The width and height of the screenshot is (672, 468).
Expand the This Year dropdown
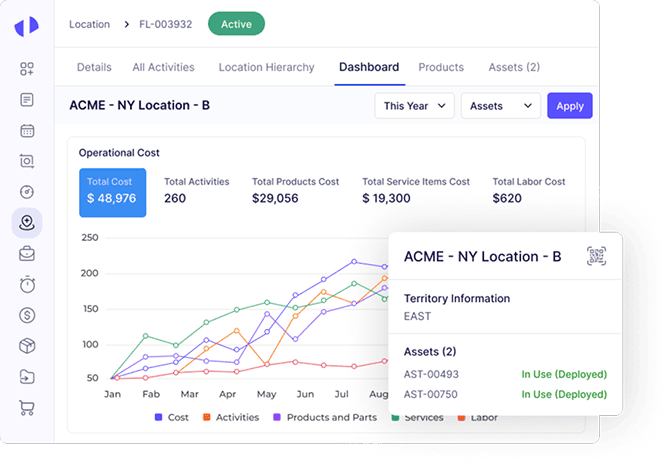[x=414, y=106]
